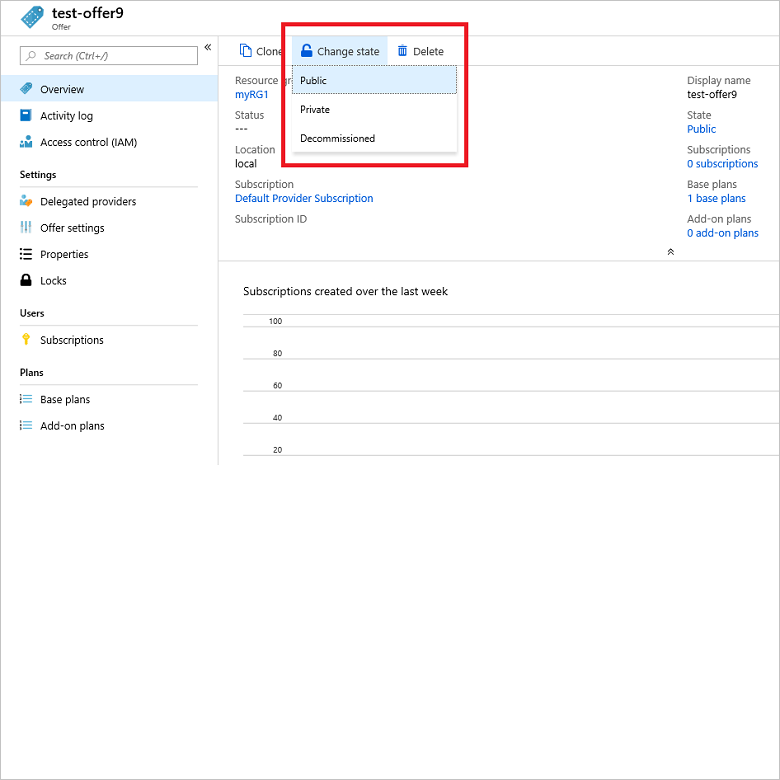Click the Delete trash icon
The width and height of the screenshot is (780, 780).
(402, 51)
